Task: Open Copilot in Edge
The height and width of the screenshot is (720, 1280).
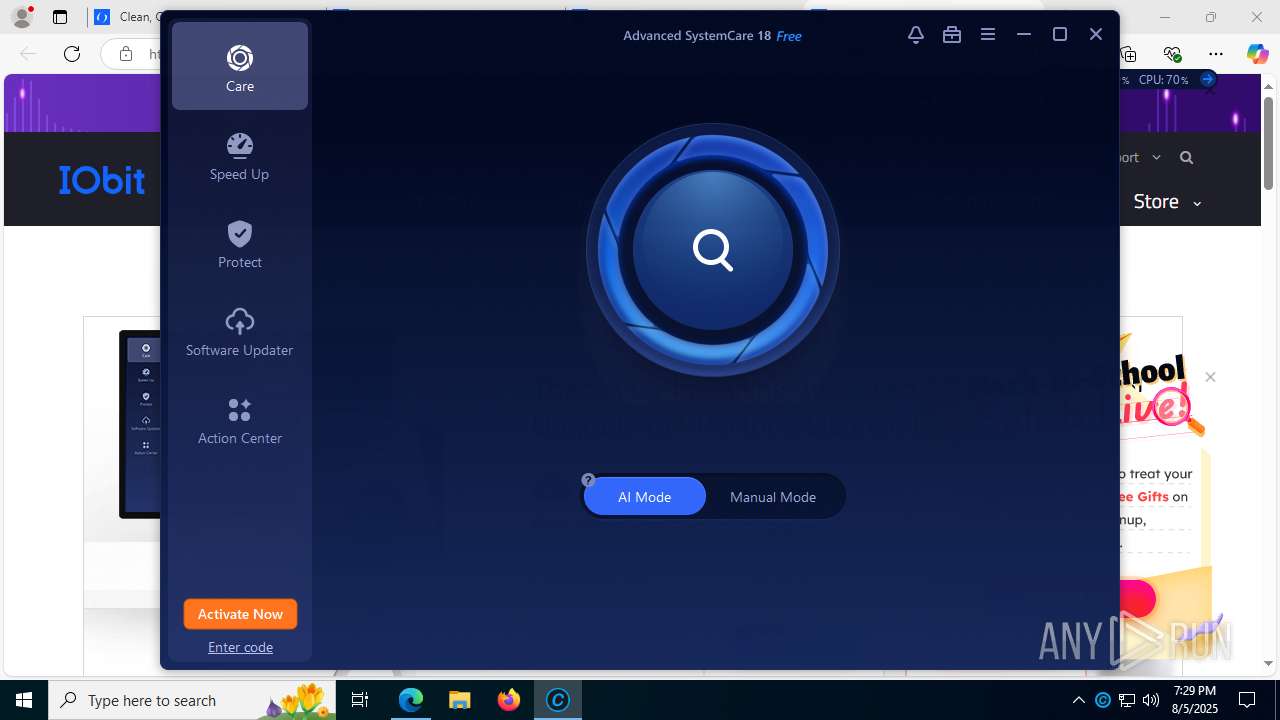Action: [1257, 54]
